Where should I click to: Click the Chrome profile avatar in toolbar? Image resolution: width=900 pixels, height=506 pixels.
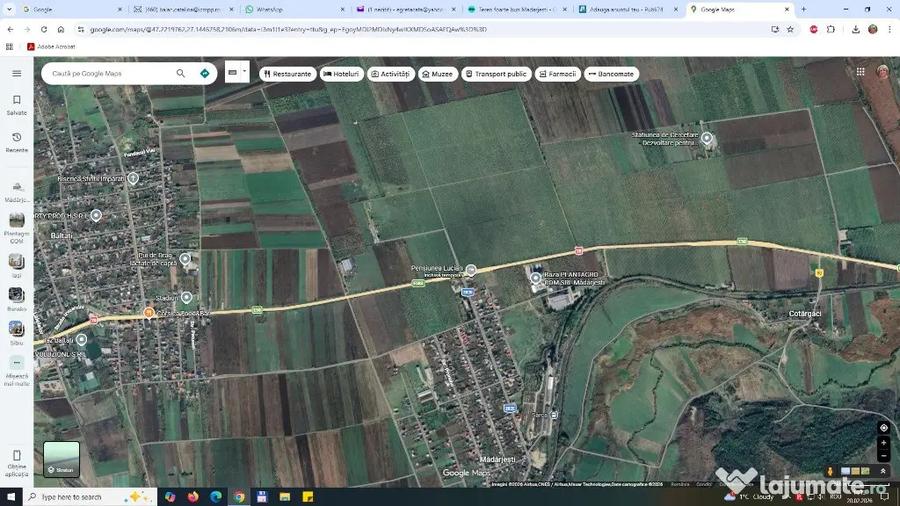click(x=873, y=29)
